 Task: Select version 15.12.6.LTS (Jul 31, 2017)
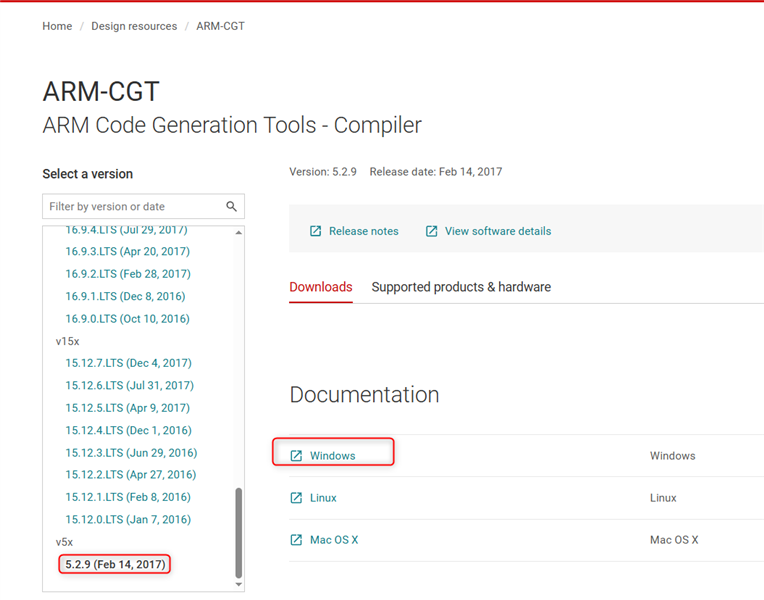[130, 385]
